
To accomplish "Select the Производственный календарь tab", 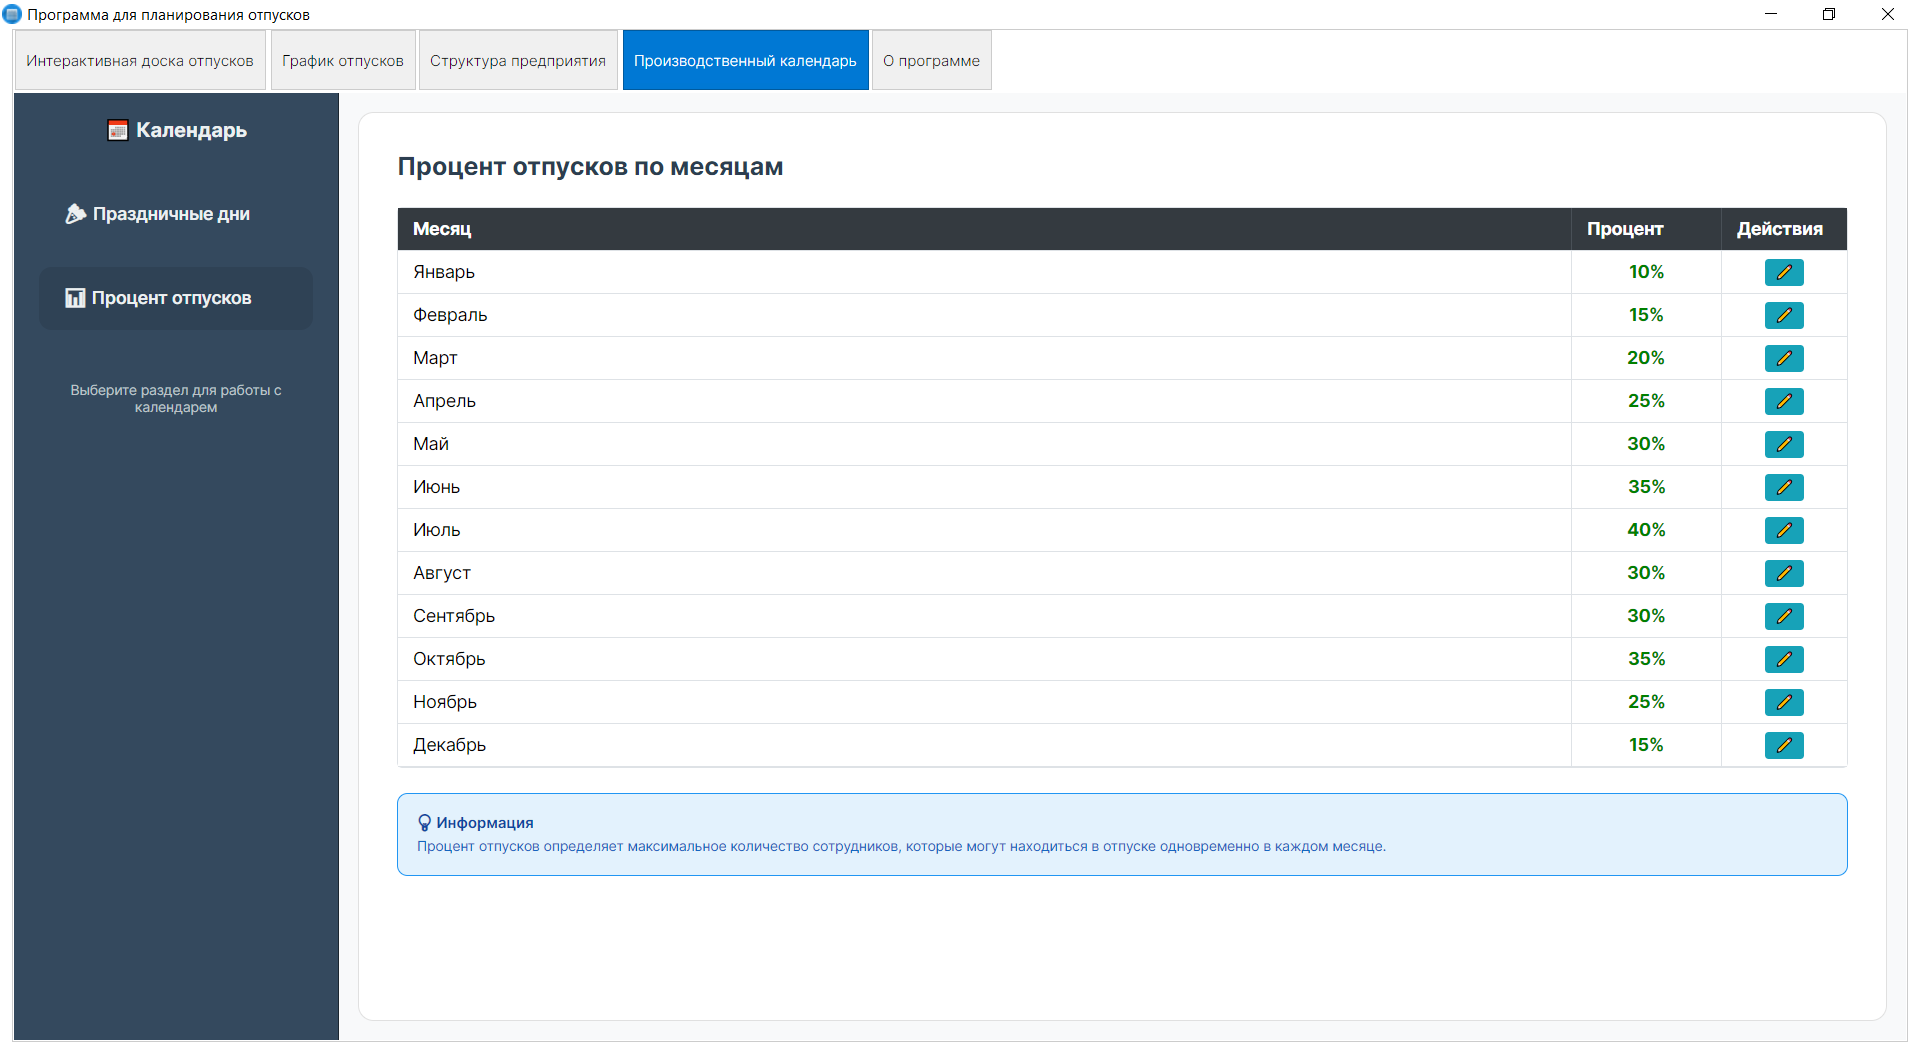I will coord(745,61).
